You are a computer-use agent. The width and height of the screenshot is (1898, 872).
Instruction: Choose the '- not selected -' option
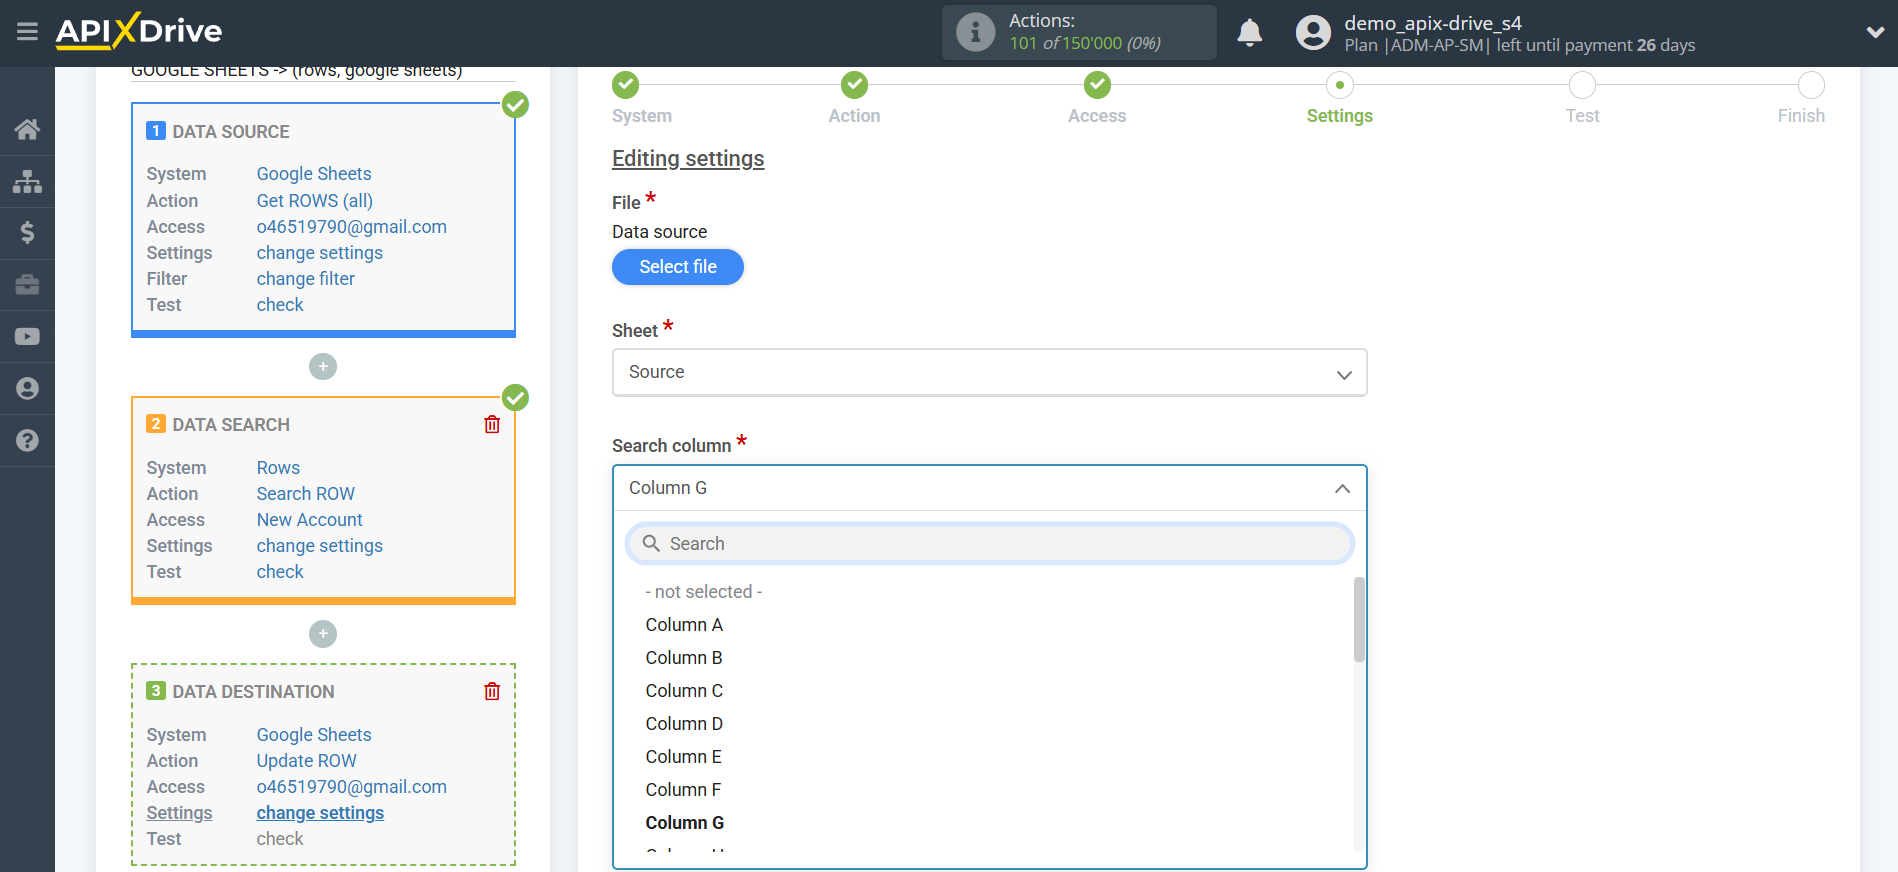tap(704, 592)
